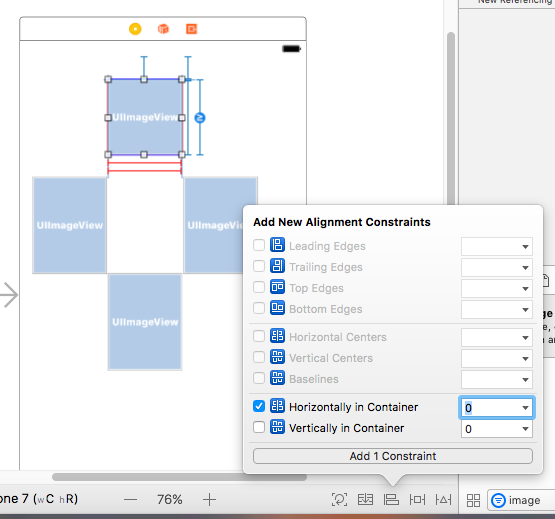The width and height of the screenshot is (555, 519).
Task: Toggle the Top Edges checkbox
Action: [x=259, y=287]
